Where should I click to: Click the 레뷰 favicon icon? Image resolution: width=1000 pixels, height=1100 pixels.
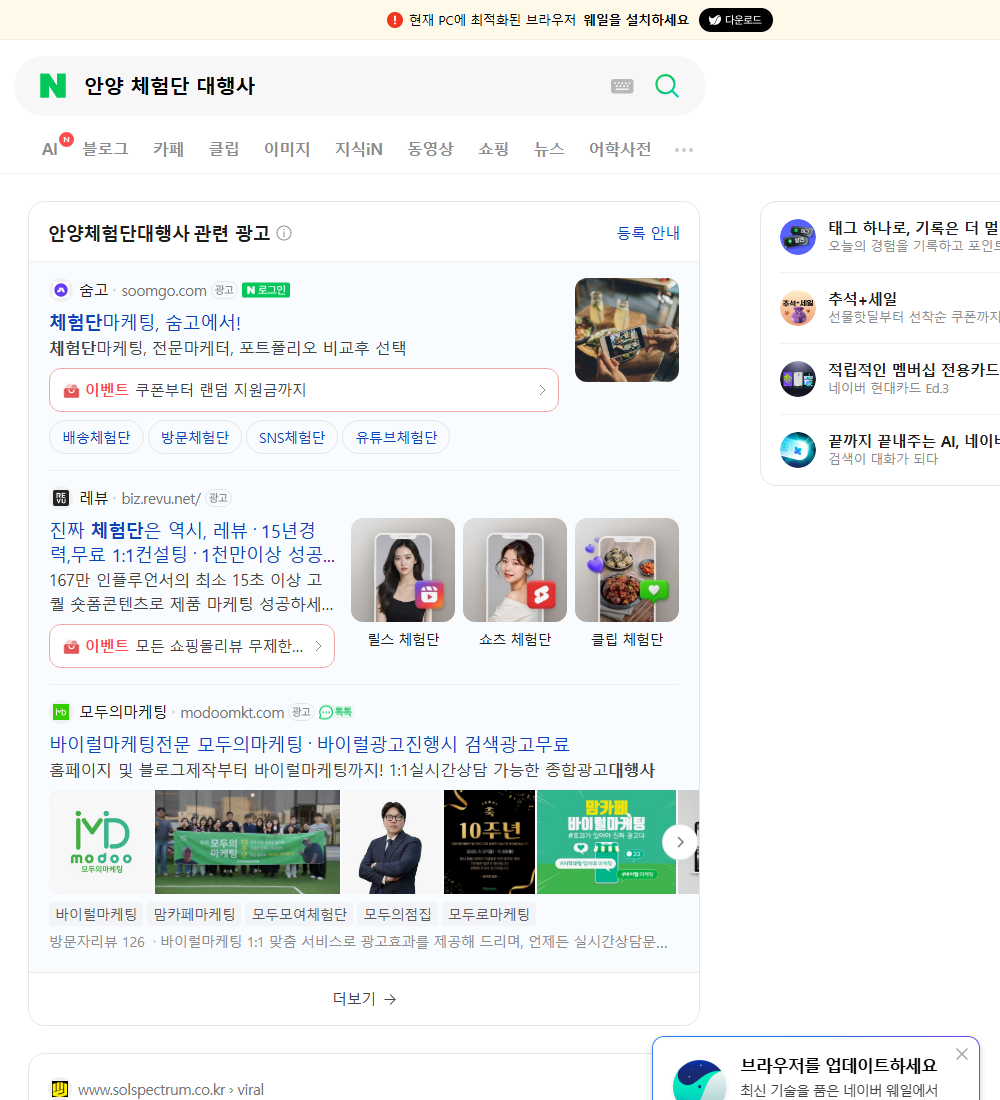(61, 498)
